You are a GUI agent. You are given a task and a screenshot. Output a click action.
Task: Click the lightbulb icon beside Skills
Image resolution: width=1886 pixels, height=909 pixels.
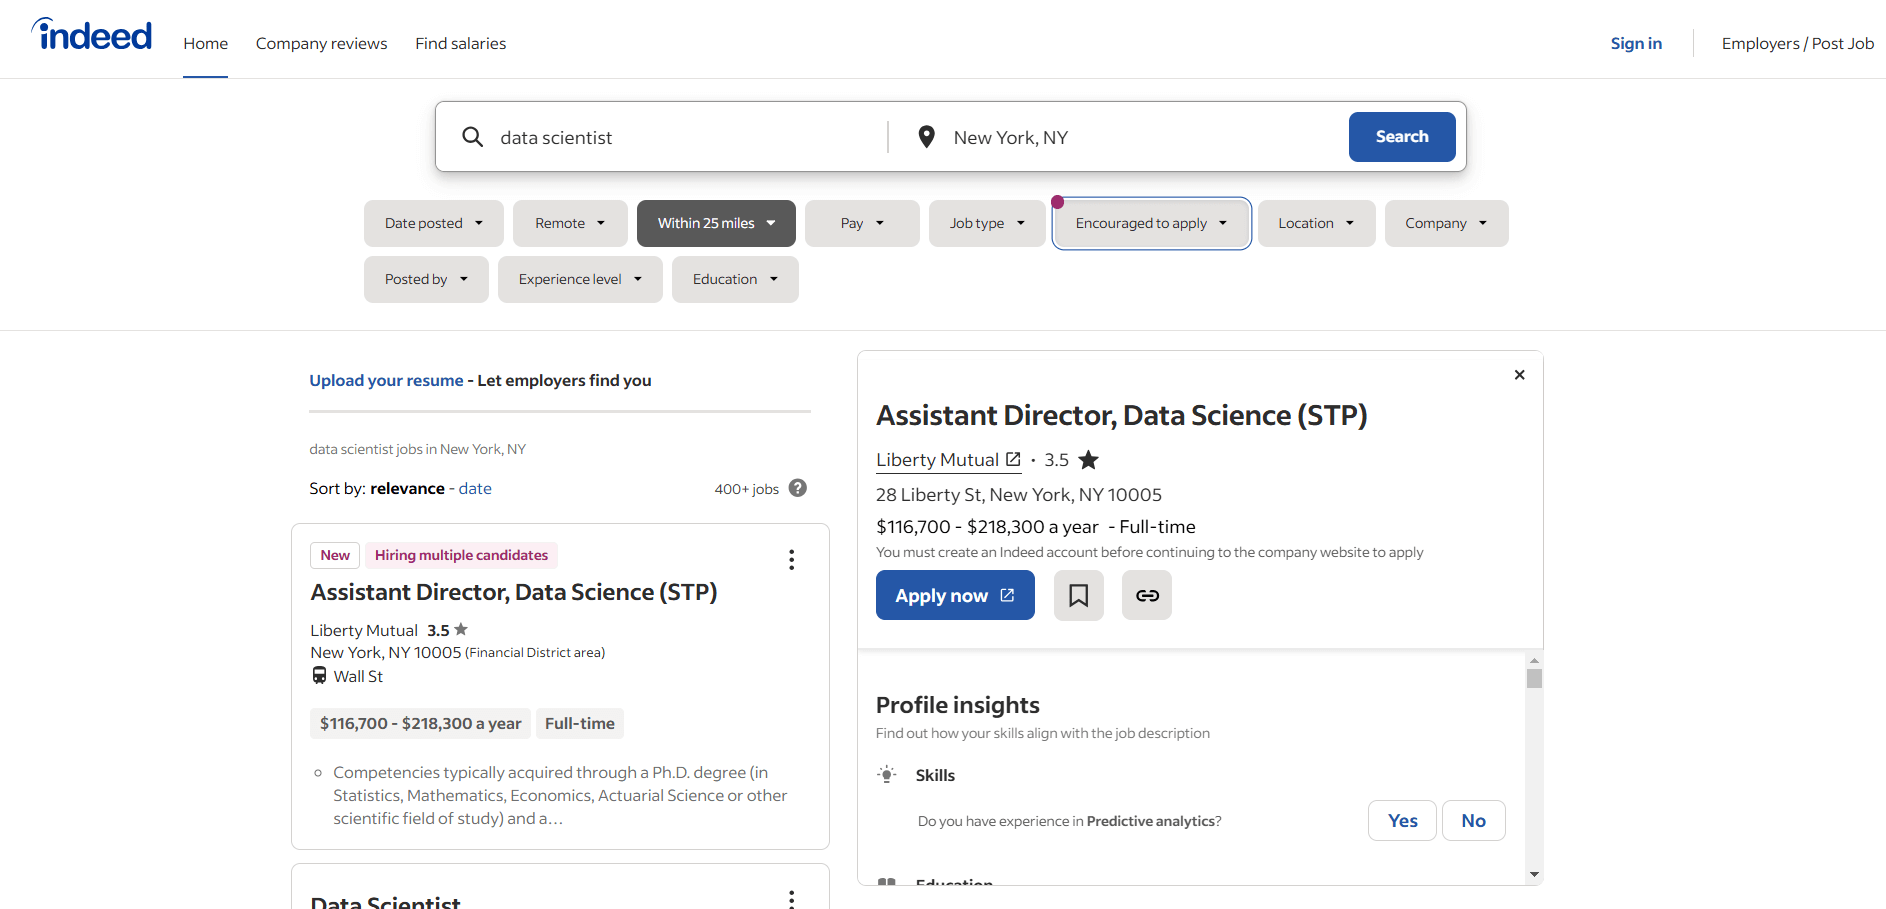click(886, 774)
